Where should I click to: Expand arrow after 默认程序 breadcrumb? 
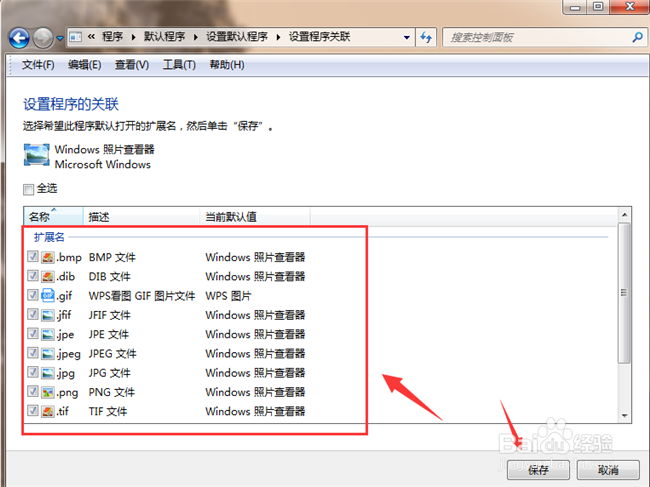[196, 37]
